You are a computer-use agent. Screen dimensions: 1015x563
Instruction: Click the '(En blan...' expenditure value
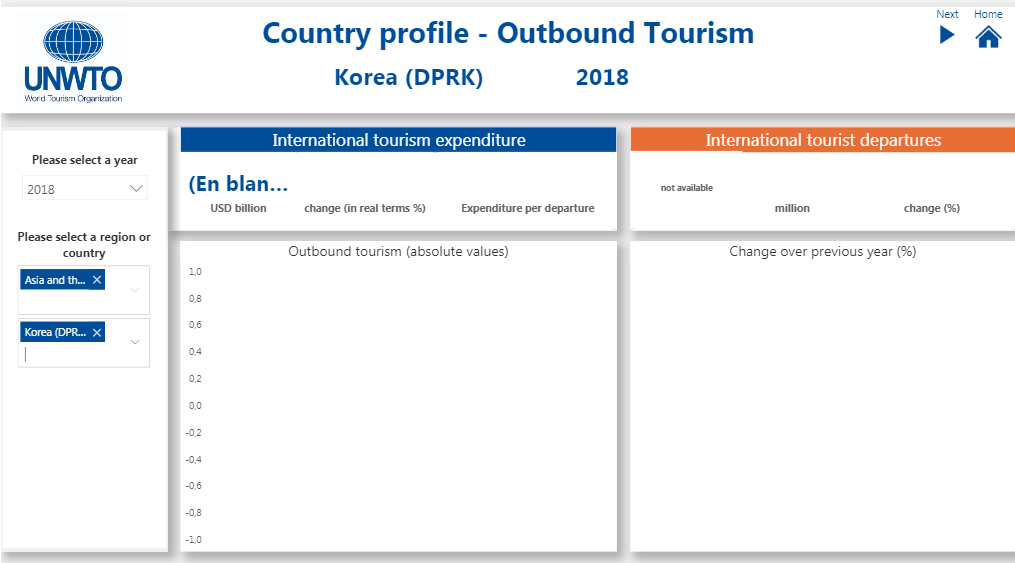click(x=238, y=184)
